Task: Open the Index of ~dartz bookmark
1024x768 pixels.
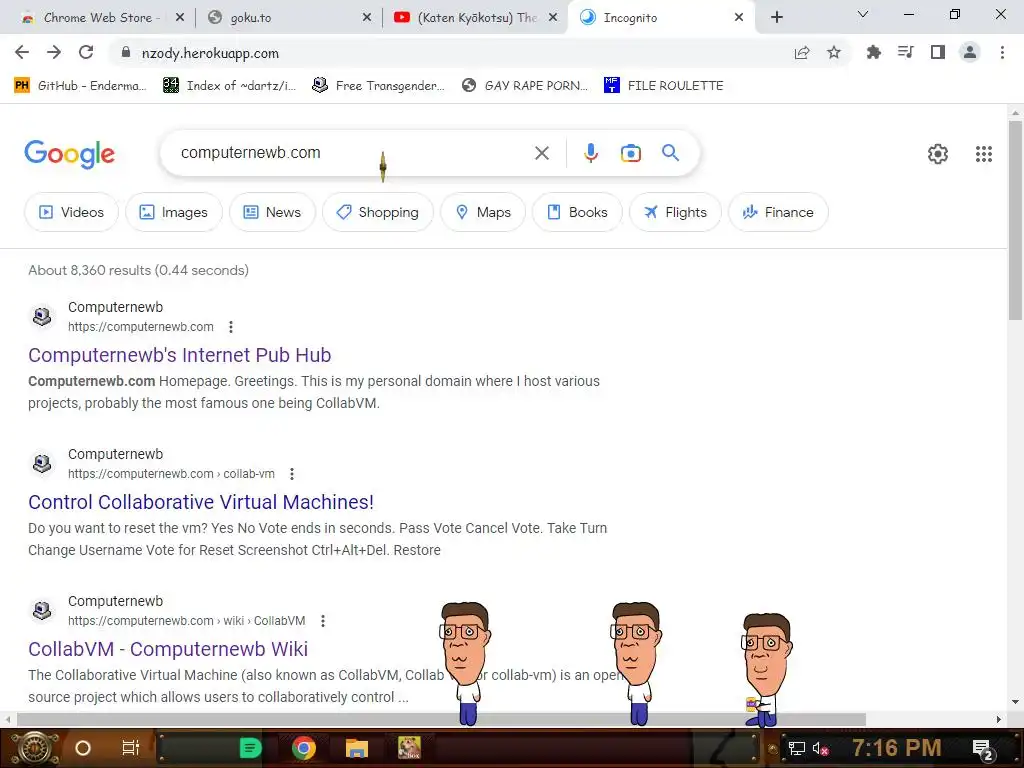Action: click(x=229, y=86)
